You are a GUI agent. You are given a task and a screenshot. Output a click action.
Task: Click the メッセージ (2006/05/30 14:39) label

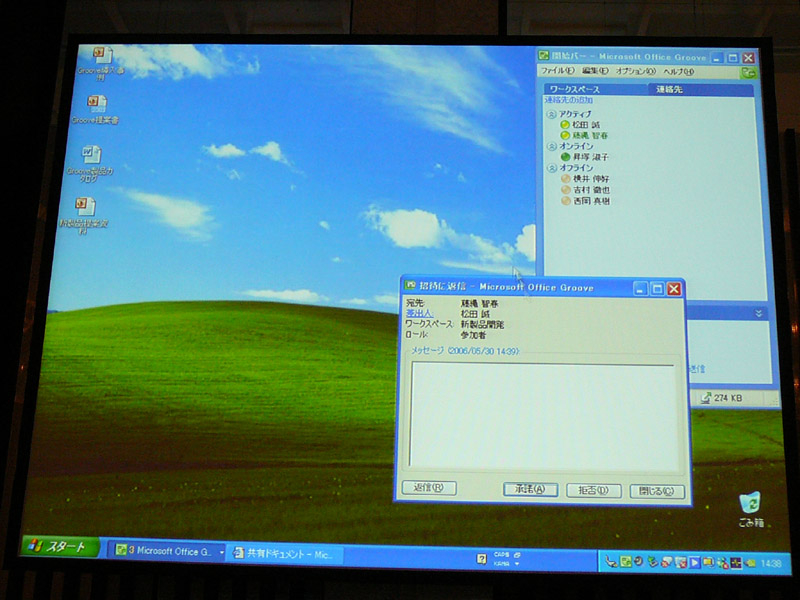pos(465,351)
